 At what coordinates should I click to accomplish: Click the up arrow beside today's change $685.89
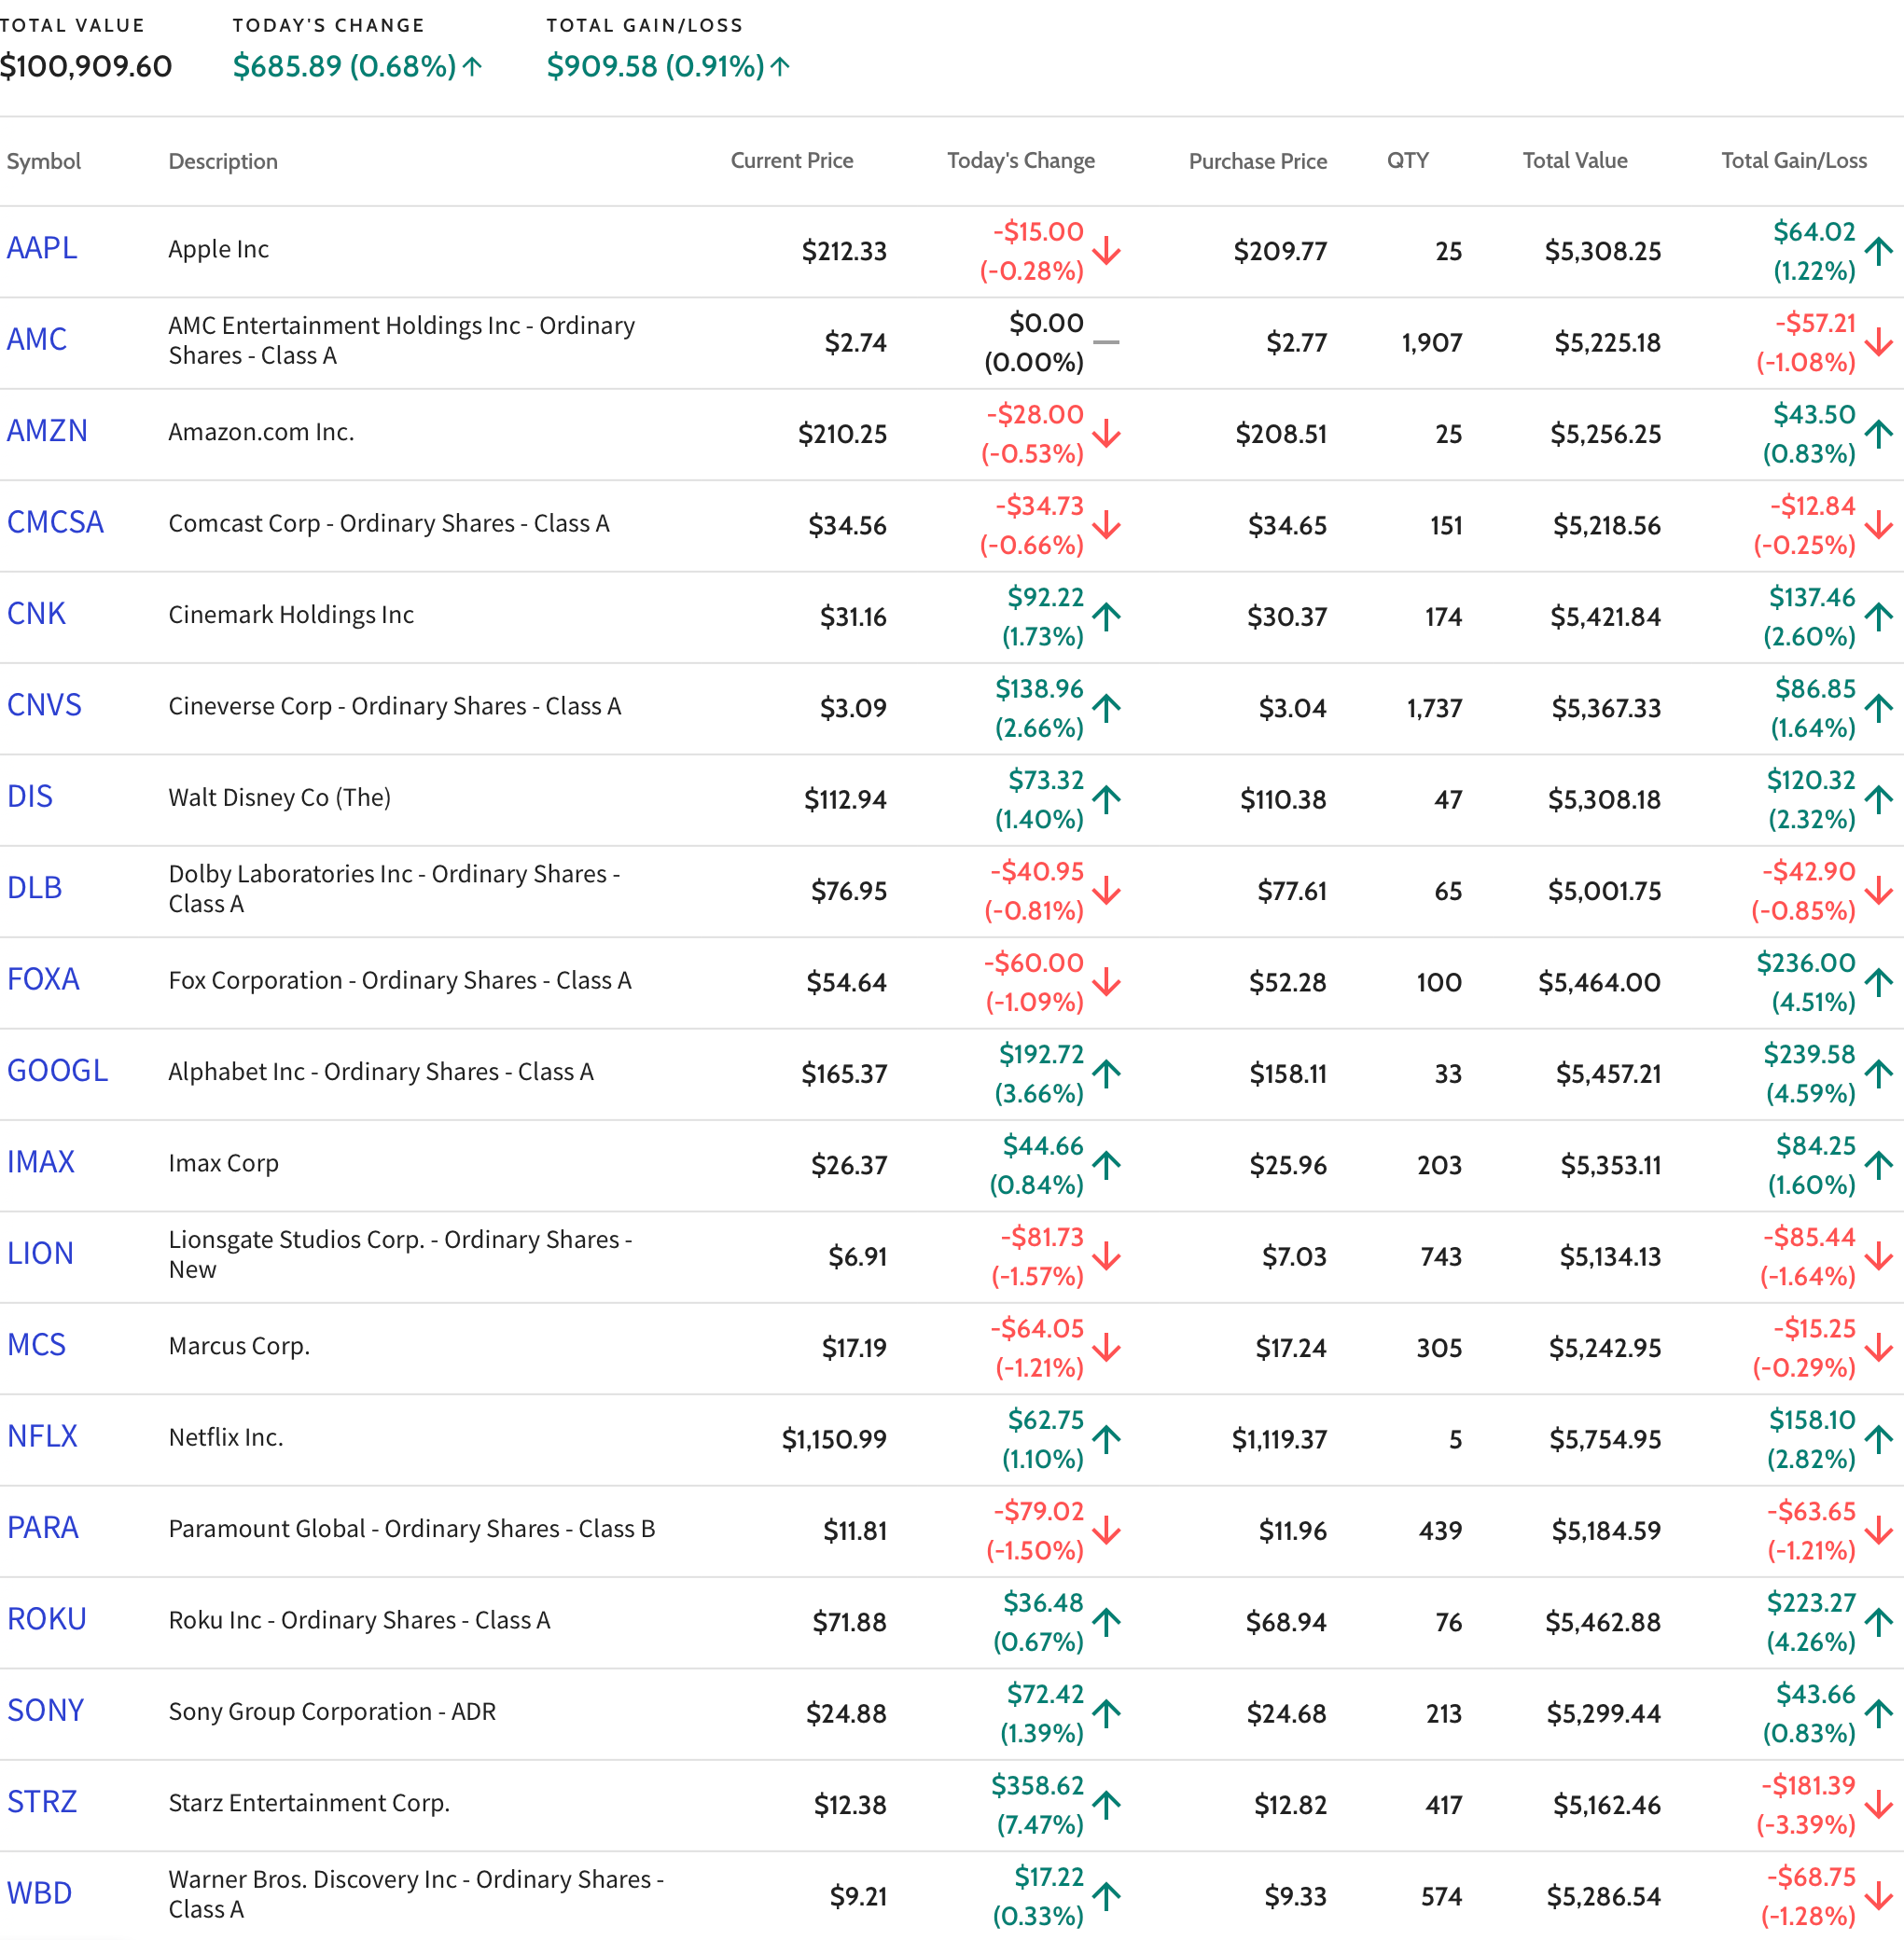(x=473, y=67)
